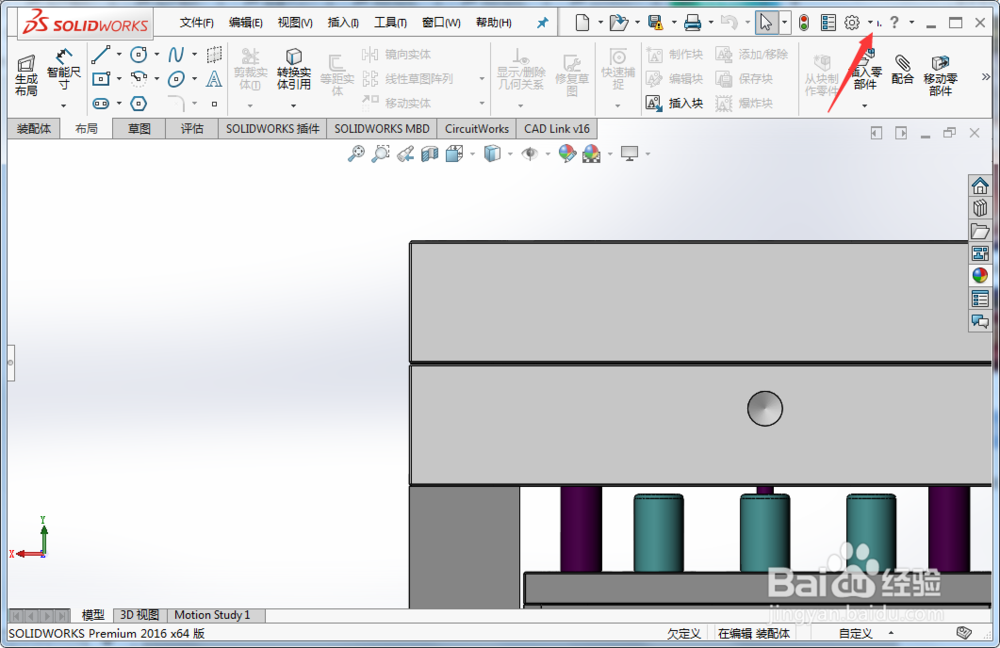The width and height of the screenshot is (1000, 648).
Task: Select the Smart Dimension (智能尺寸) tool
Action: (x=63, y=69)
